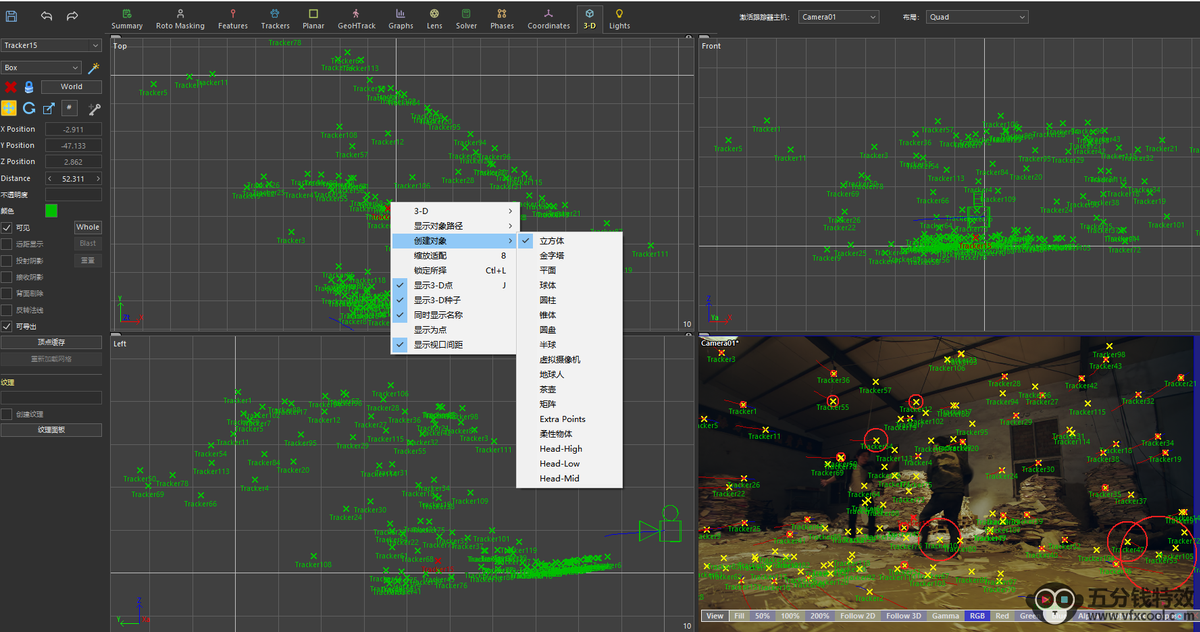Expand the Quad layout dropdown
This screenshot has width=1200, height=632.
coord(976,17)
